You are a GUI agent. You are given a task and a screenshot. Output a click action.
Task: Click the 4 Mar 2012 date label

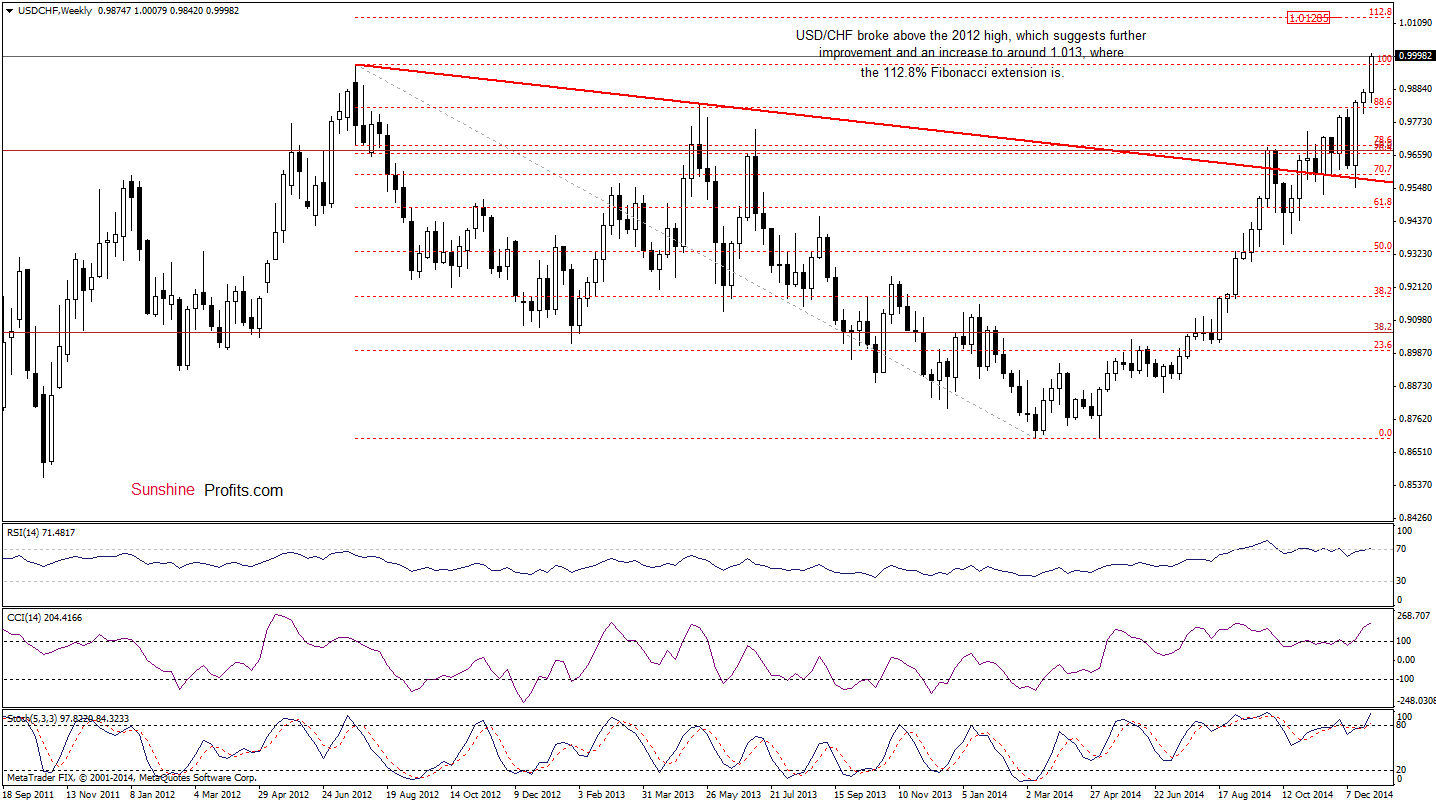pyautogui.click(x=217, y=794)
